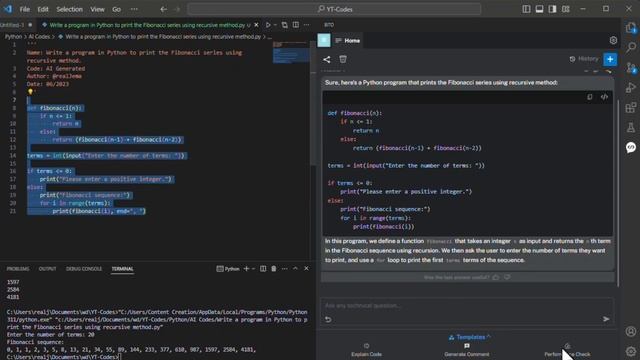640x360 pixels.
Task: Click the Blackbox logo icon
Action: tap(324, 40)
